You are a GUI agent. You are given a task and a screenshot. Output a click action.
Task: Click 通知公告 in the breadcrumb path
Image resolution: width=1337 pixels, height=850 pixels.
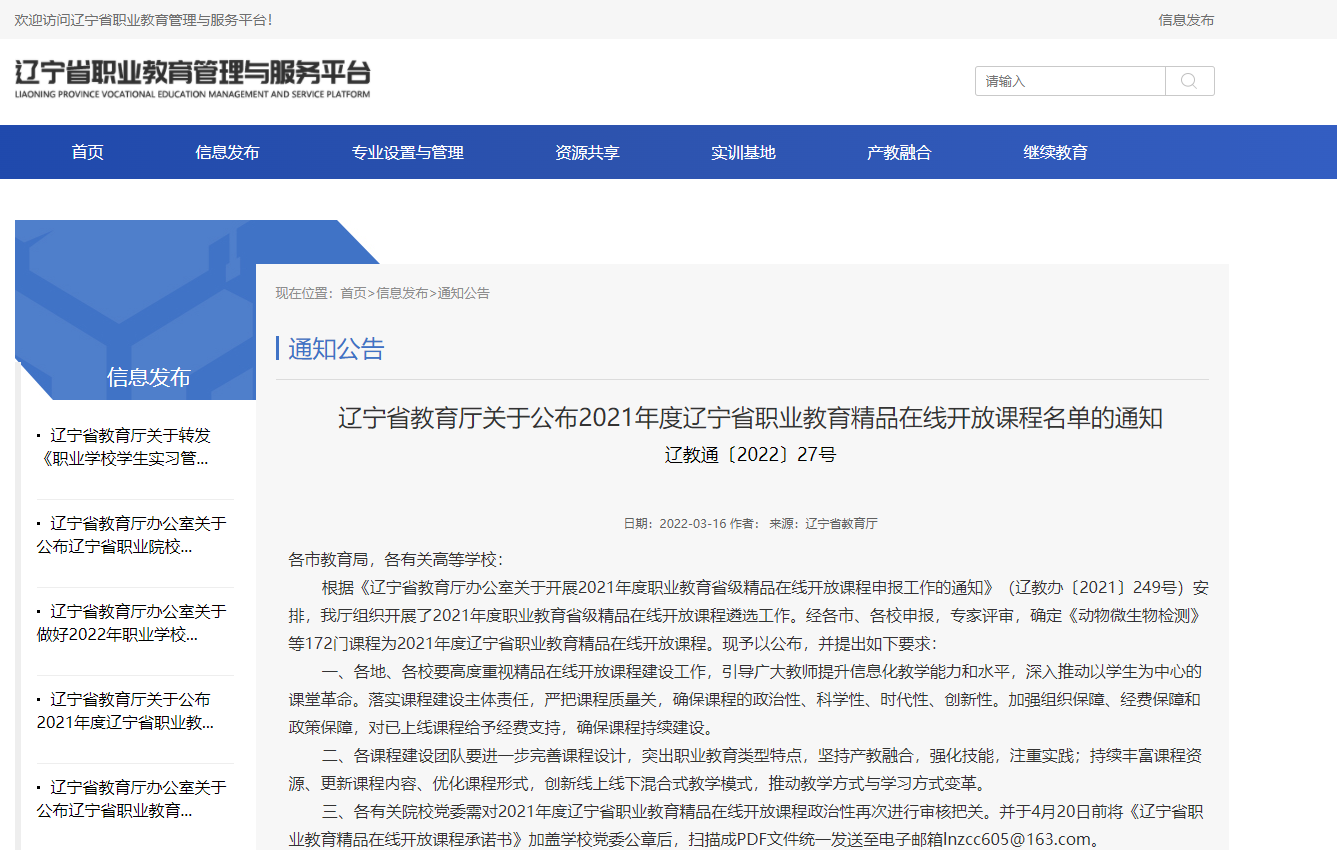[x=464, y=293]
